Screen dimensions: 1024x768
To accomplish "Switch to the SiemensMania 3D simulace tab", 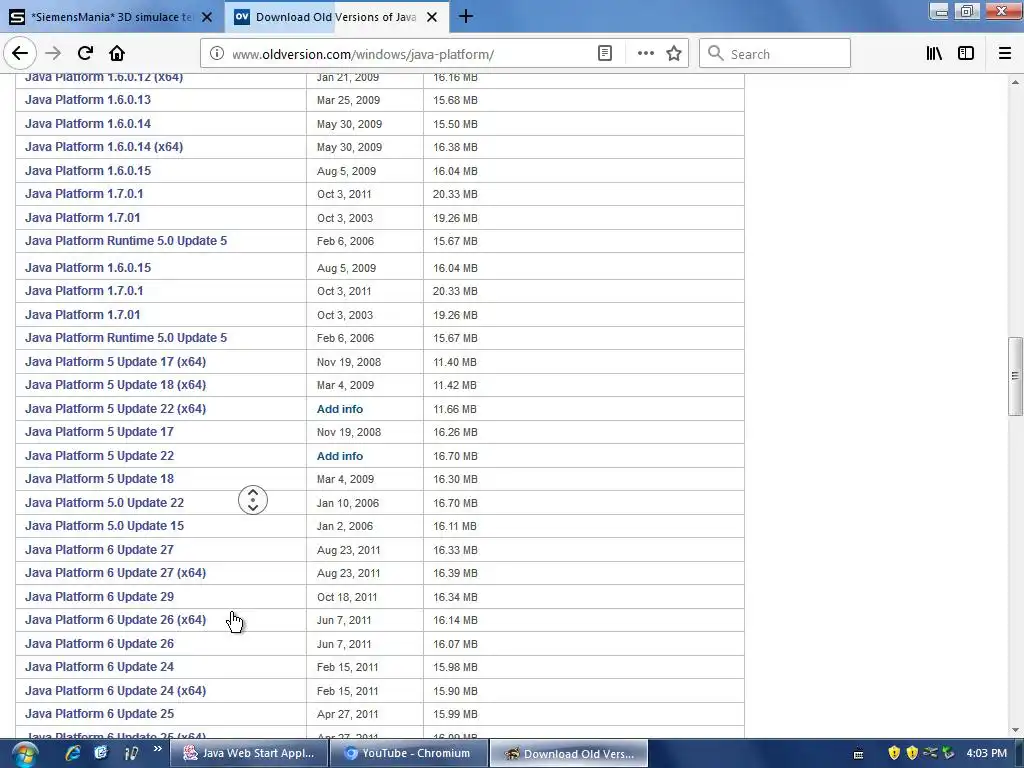I will pos(112,17).
